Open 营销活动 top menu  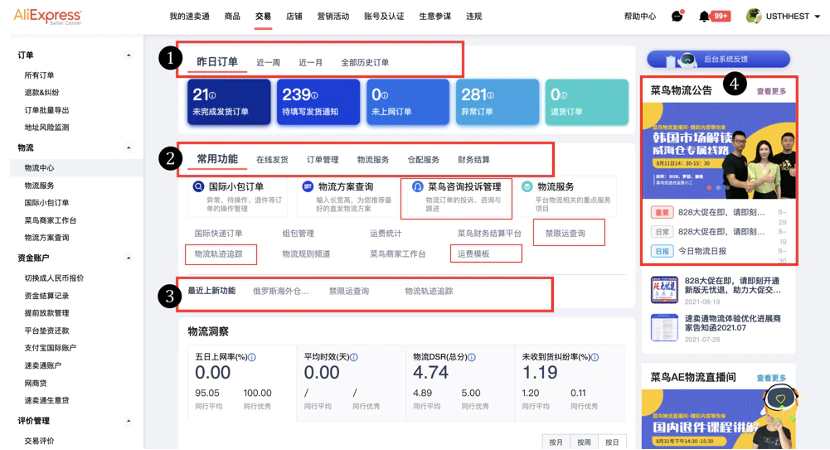pos(333,16)
